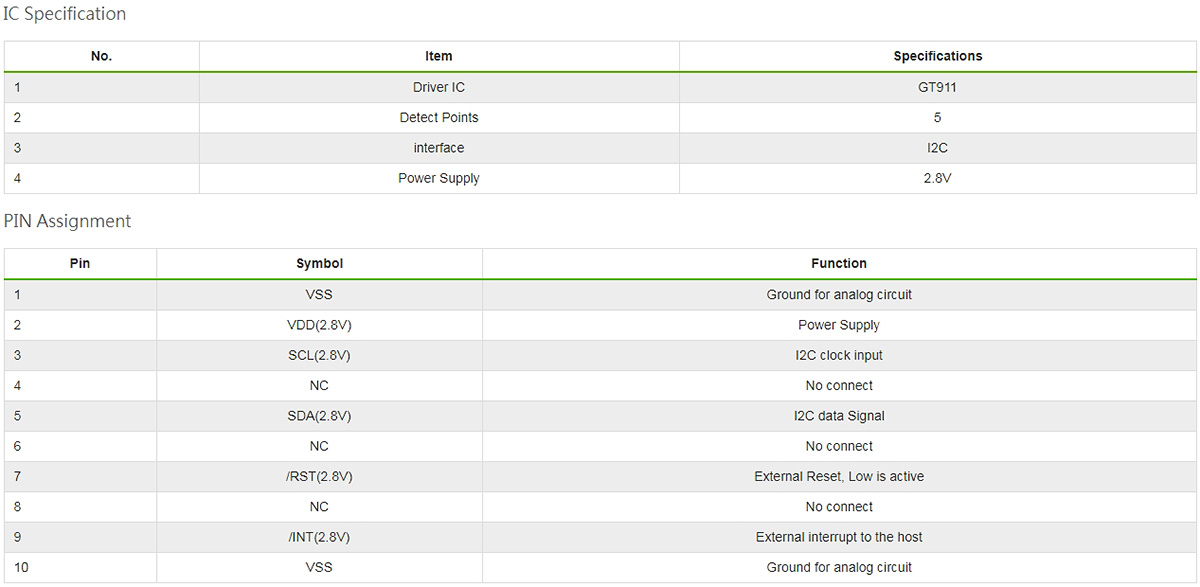Click the VDD(2.8V) symbol cell
Viewport: 1200px width, 587px height.
point(319,325)
